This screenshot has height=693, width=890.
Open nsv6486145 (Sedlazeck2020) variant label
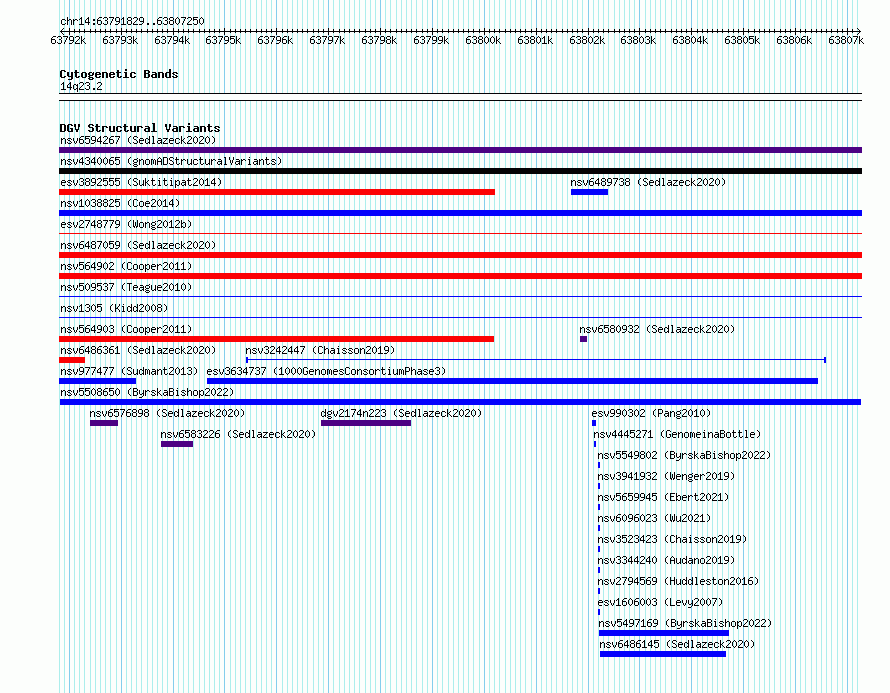677,644
